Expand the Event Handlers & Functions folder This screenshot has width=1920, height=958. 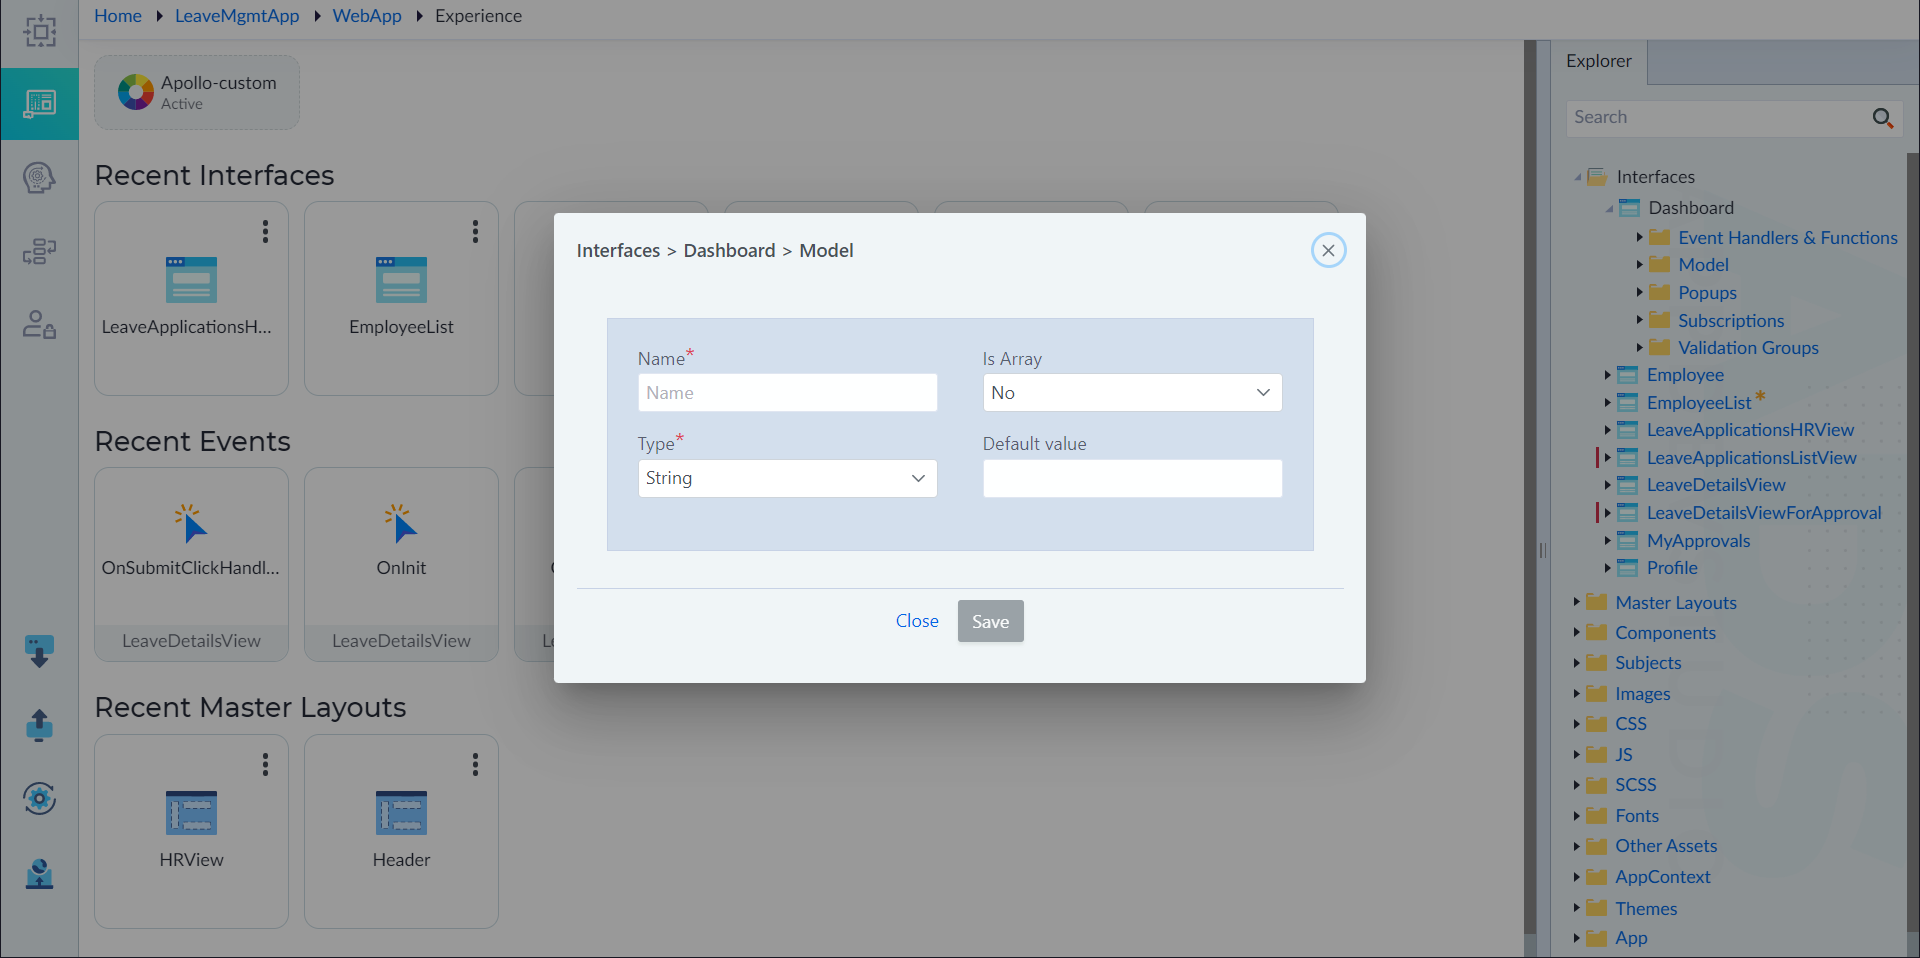[1640, 237]
